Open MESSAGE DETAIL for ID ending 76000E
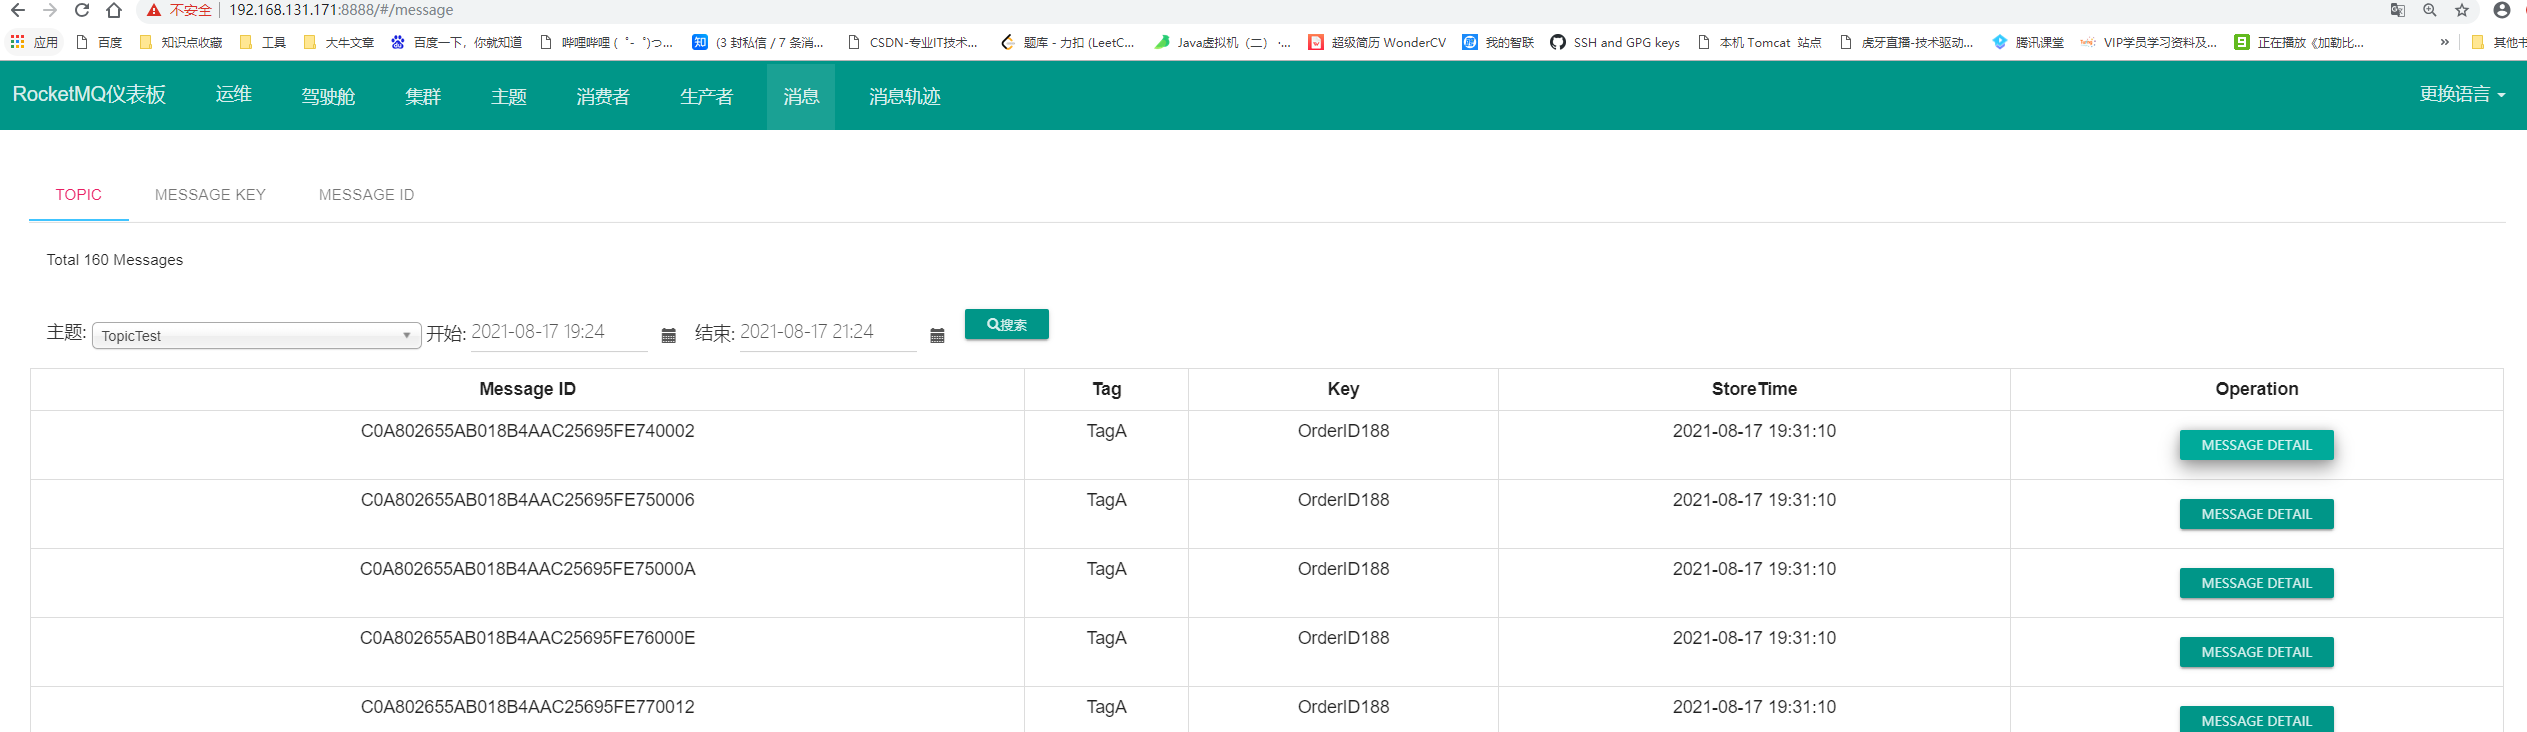The height and width of the screenshot is (732, 2527). 2256,652
